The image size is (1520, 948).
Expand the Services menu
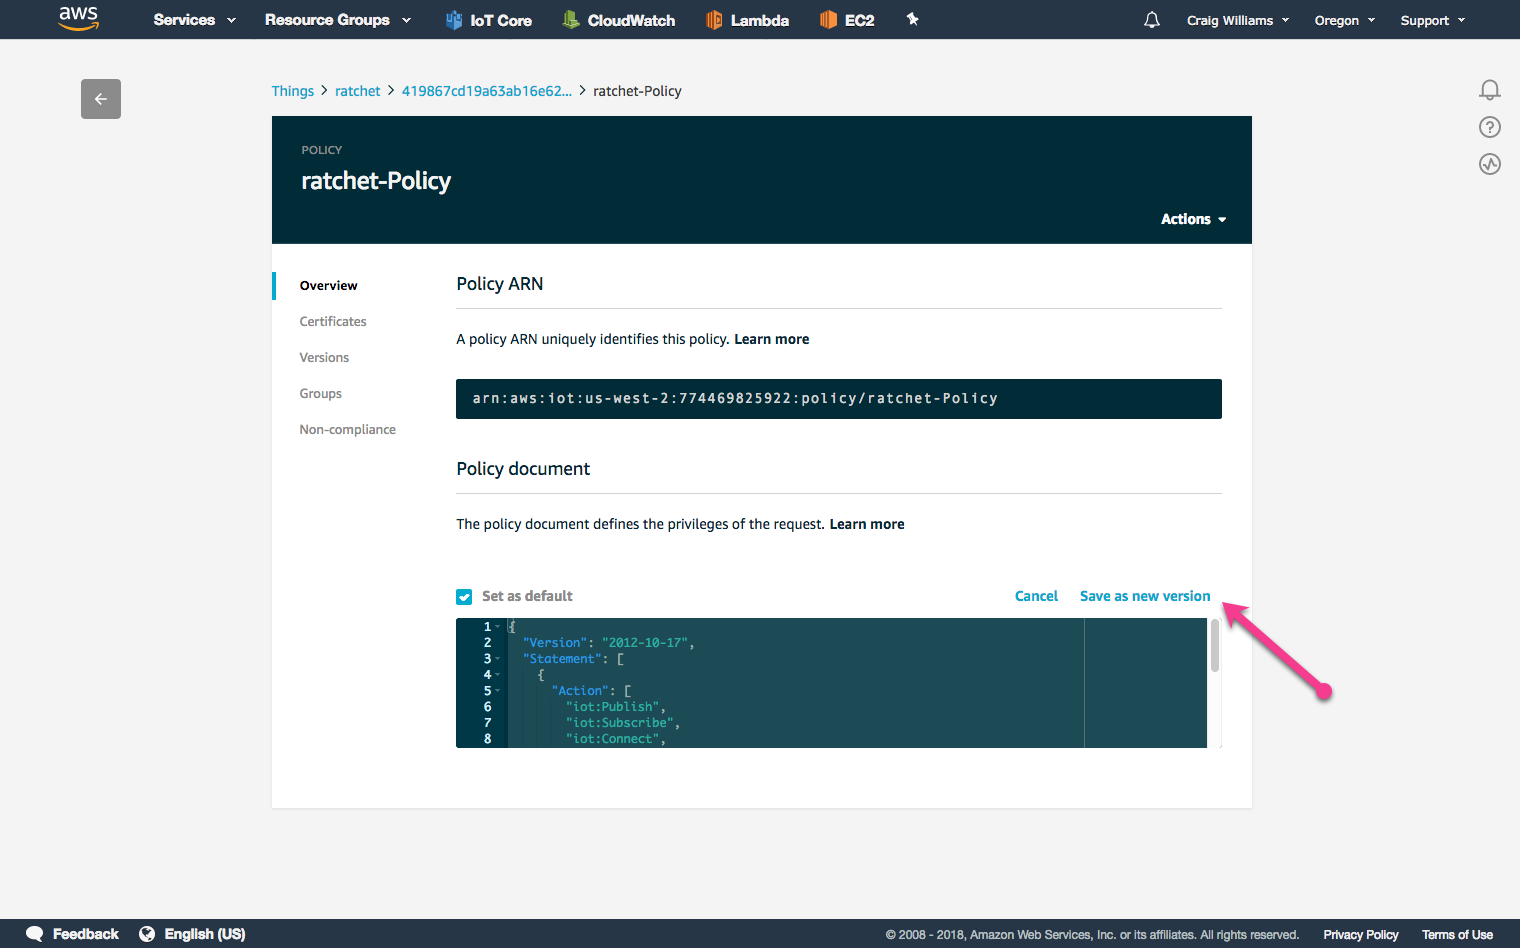194,20
